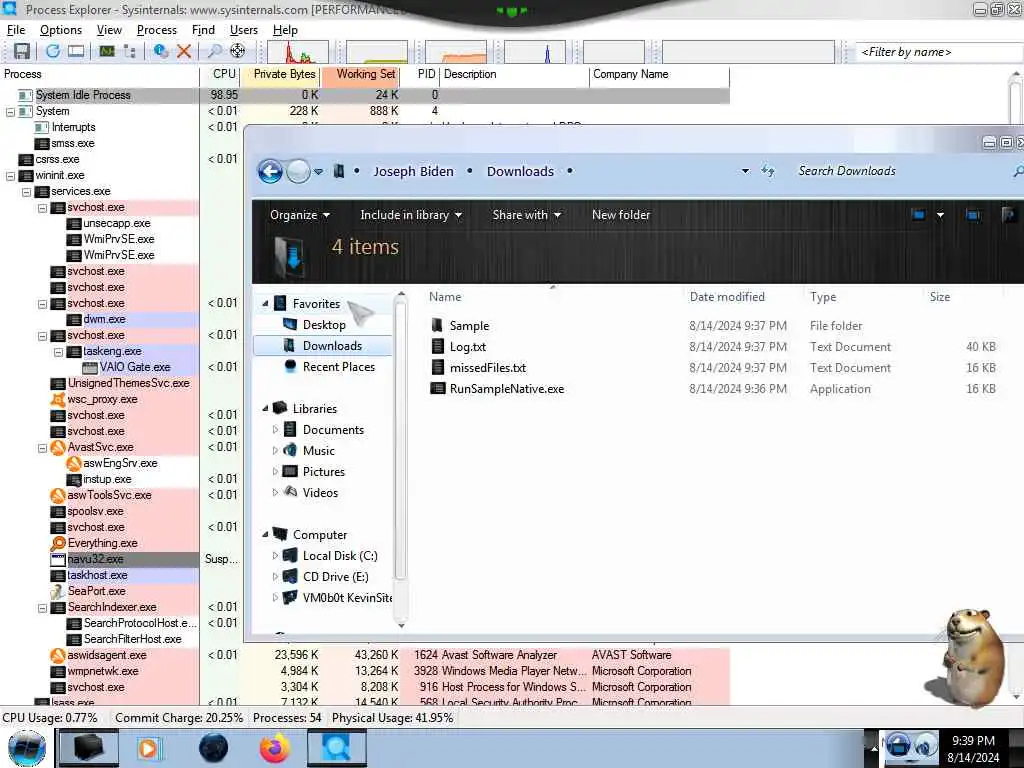
Task: Select the VAIO Gate.exe process
Action: 135,367
